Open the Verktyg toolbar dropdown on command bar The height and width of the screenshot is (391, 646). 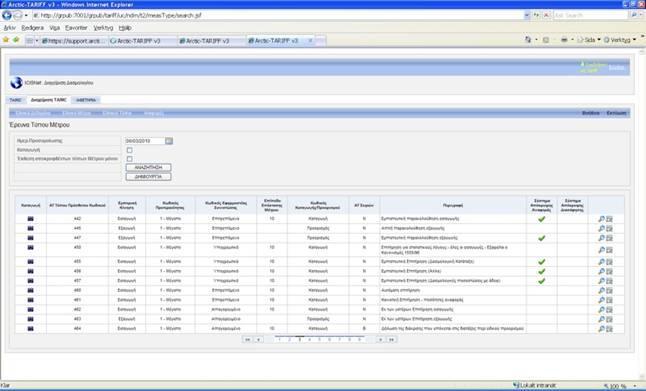tap(620, 40)
